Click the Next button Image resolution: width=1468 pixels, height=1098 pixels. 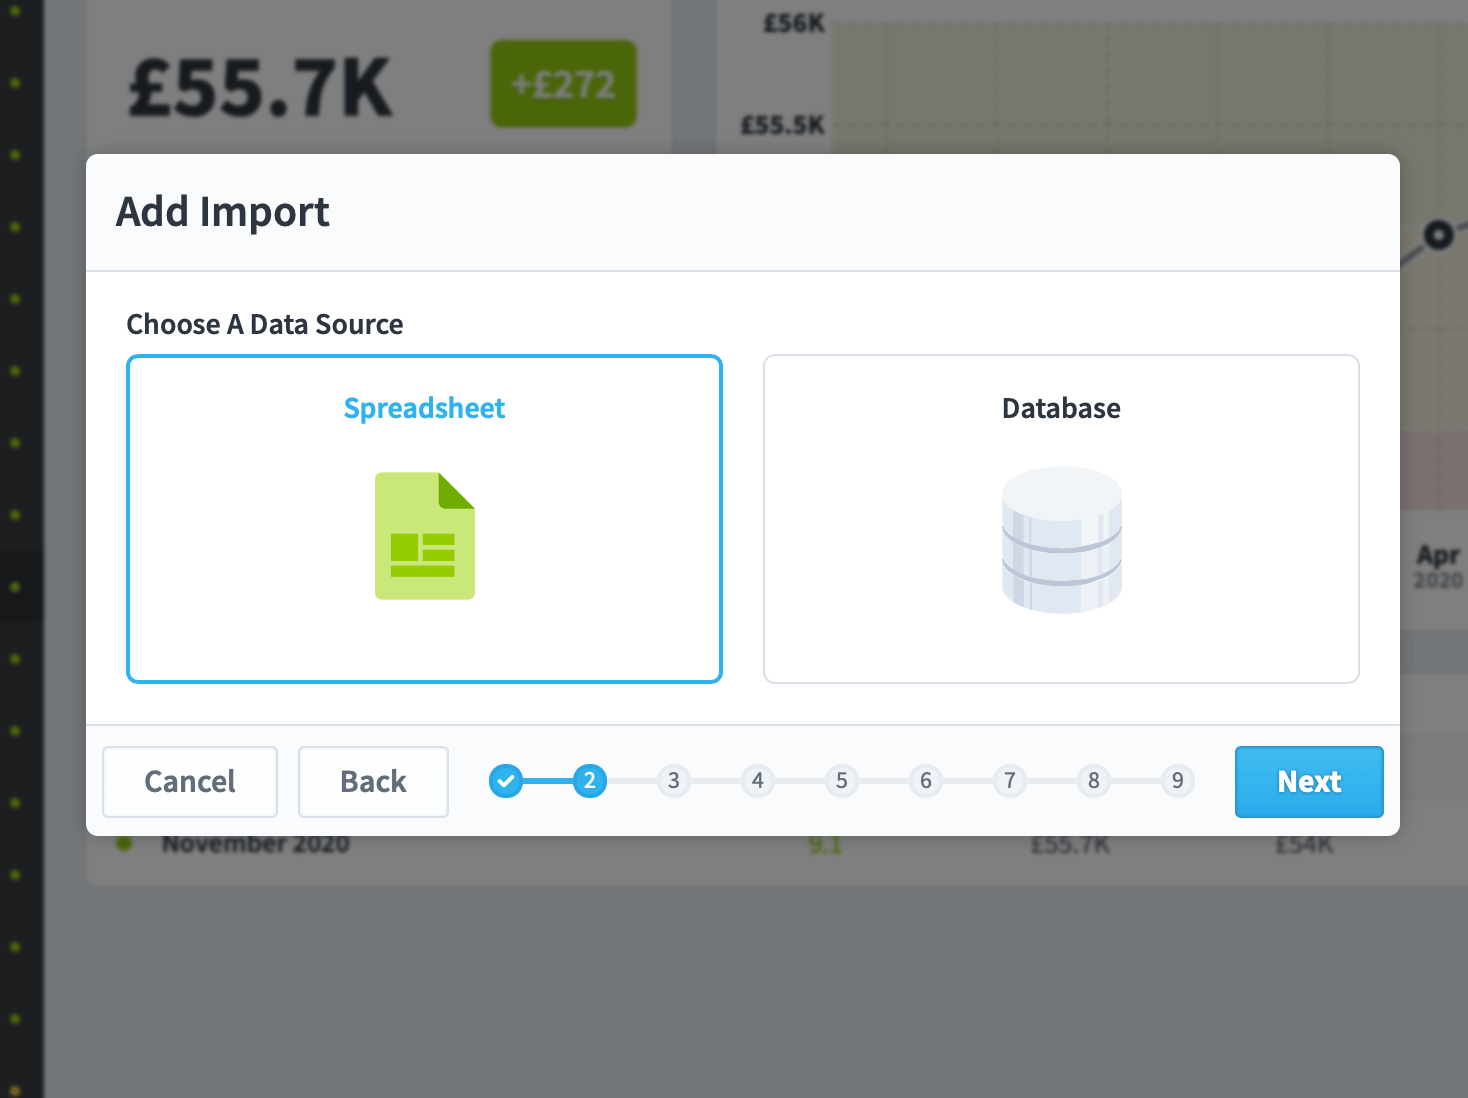[x=1309, y=782]
